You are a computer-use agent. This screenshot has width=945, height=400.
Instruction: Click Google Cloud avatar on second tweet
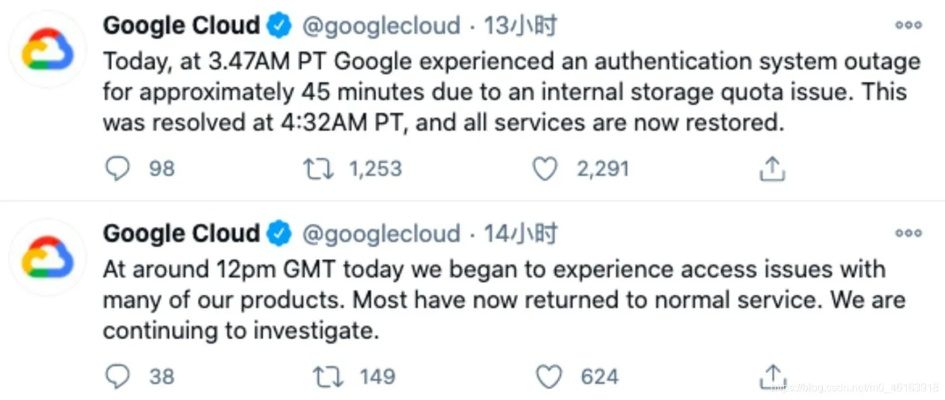point(48,256)
